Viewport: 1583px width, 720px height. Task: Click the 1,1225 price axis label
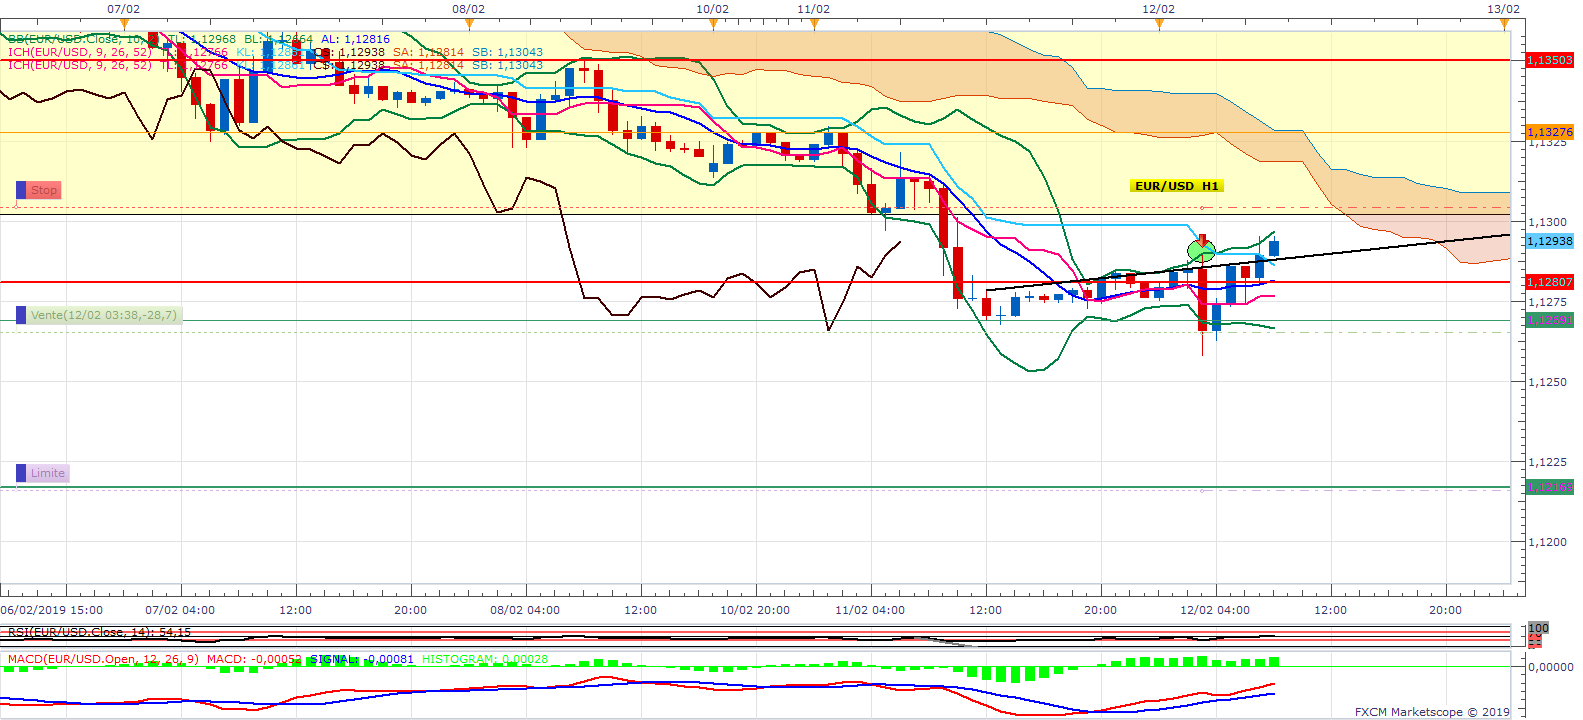tap(1547, 462)
